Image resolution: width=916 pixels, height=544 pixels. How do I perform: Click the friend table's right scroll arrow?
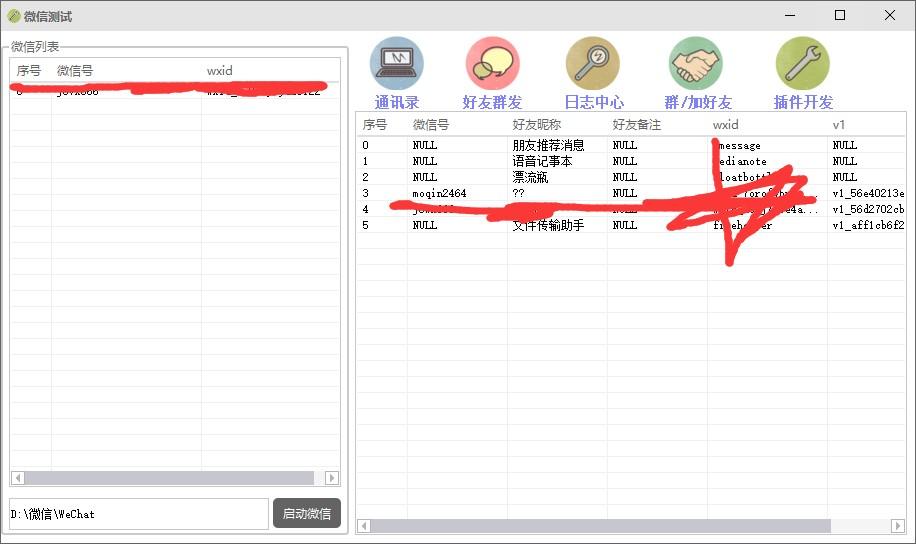click(x=898, y=526)
